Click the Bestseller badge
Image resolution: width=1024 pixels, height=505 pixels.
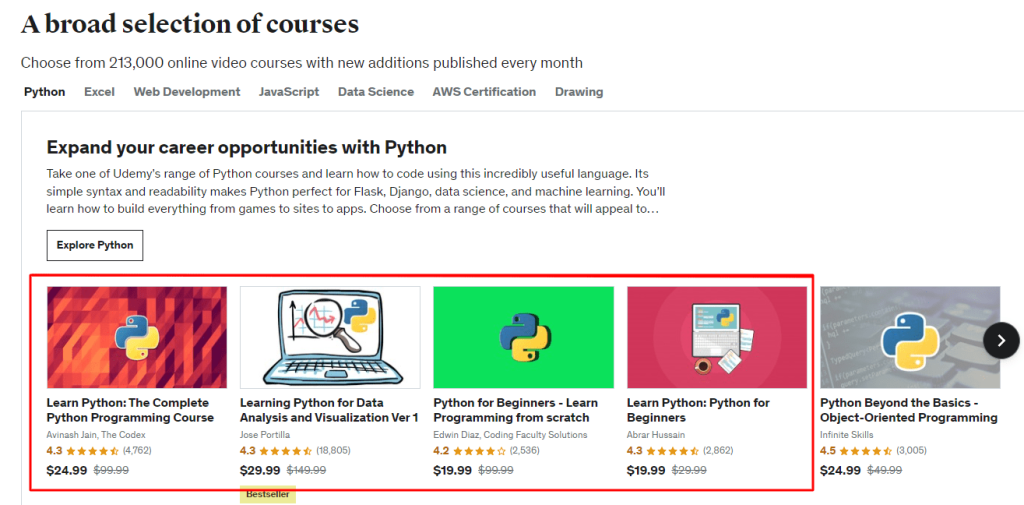coord(268,495)
